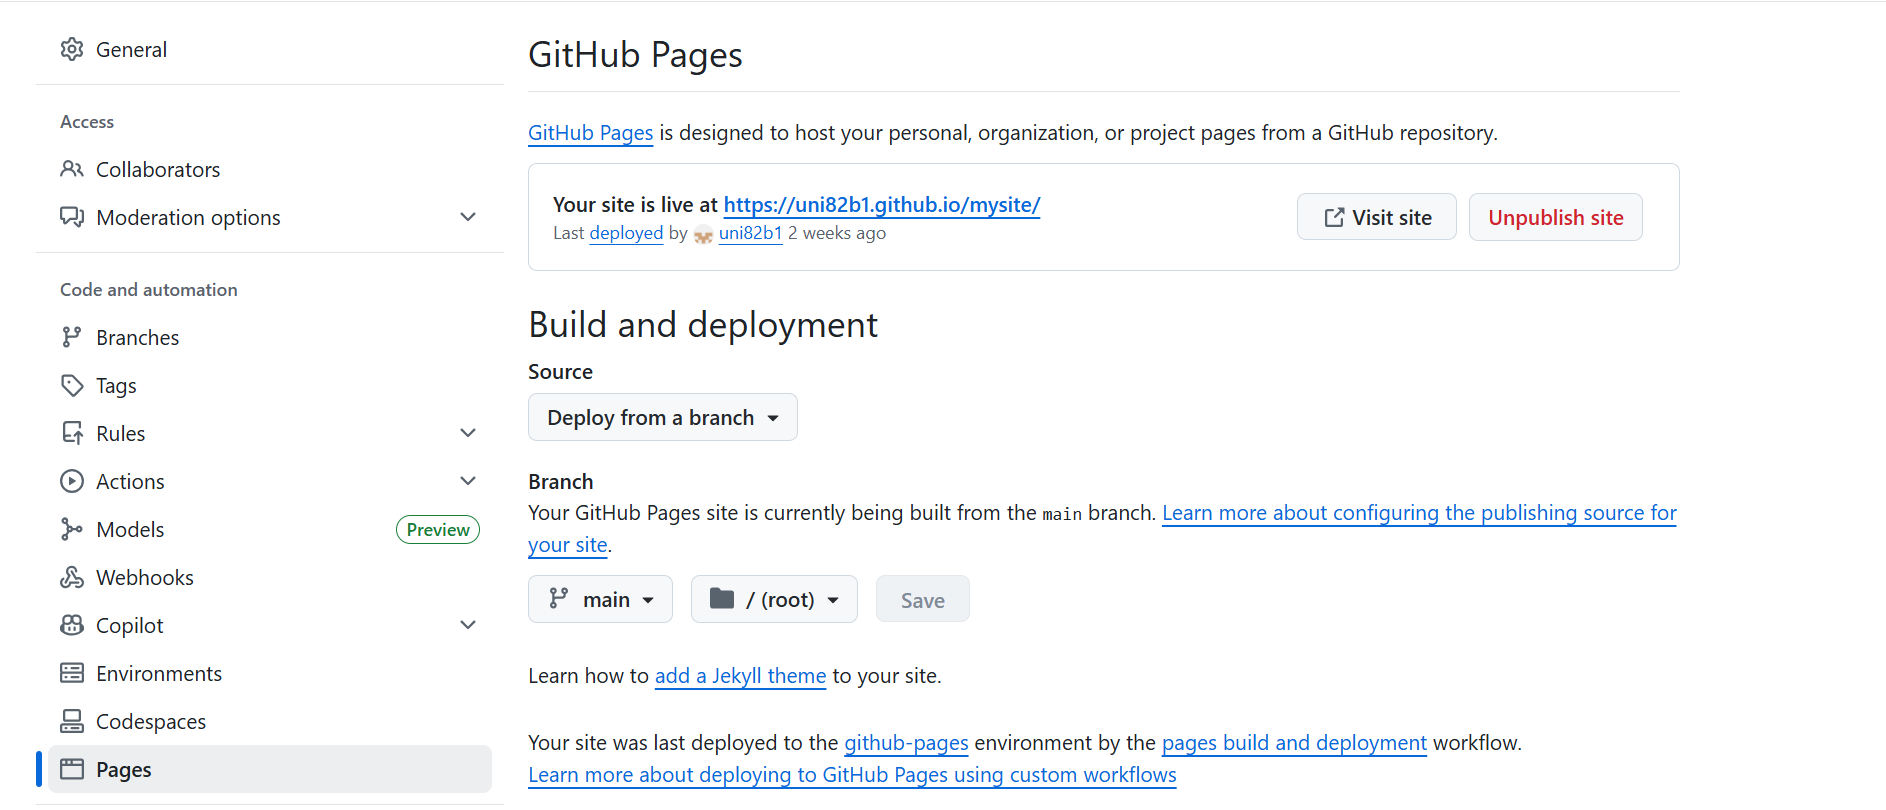Open the live site URL link
Viewport: 1886px width, 810px height.
[881, 204]
